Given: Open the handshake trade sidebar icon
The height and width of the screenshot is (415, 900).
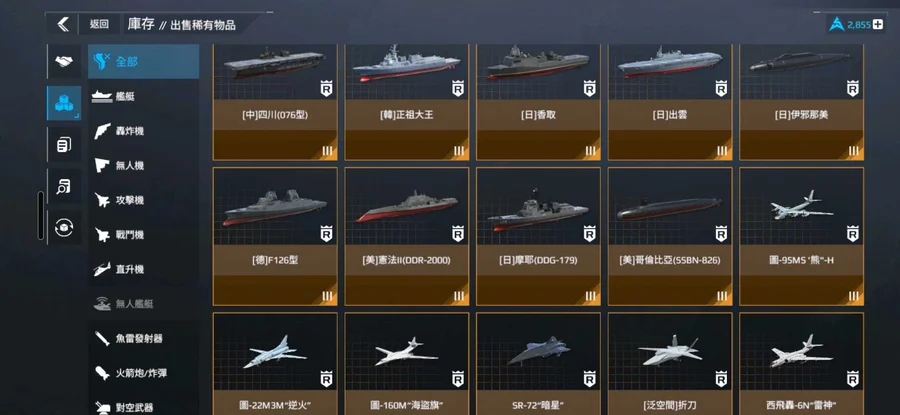Looking at the screenshot, I should (x=64, y=61).
